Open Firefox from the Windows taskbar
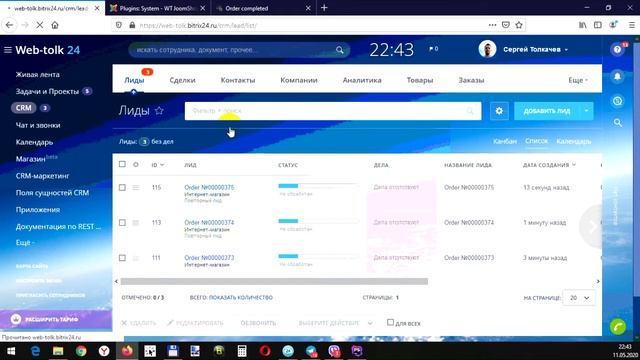 click(127, 351)
